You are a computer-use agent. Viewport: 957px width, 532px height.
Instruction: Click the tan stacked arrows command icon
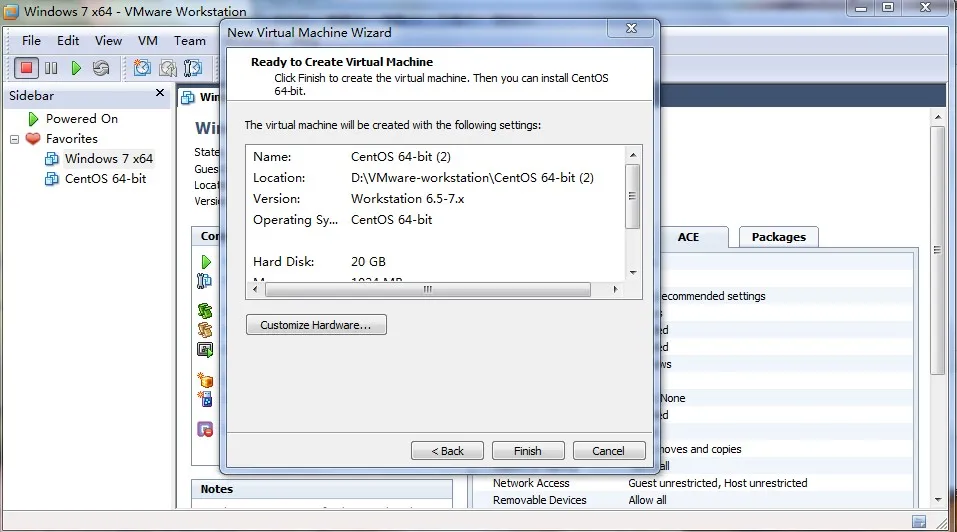205,330
